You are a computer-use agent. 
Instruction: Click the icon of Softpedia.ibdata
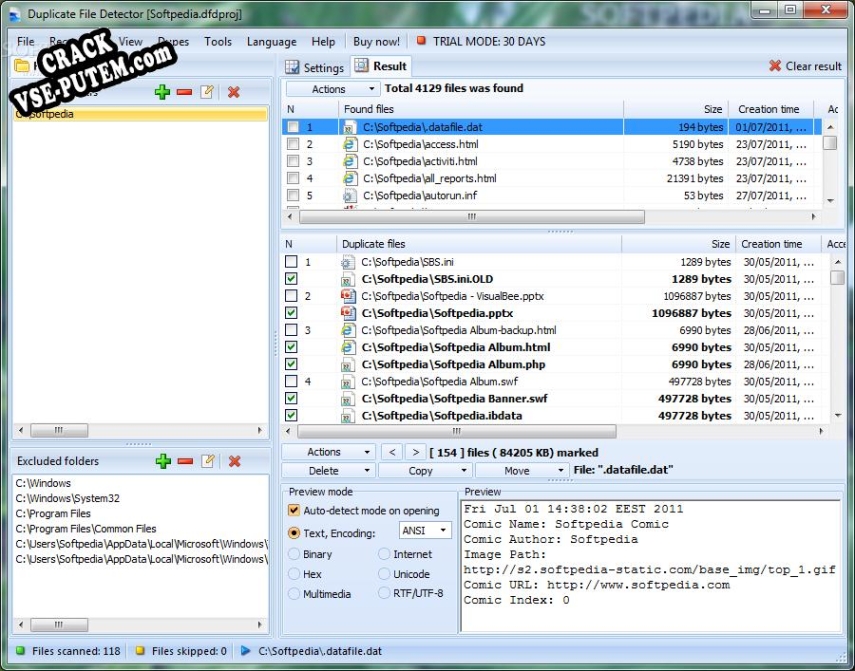point(348,416)
